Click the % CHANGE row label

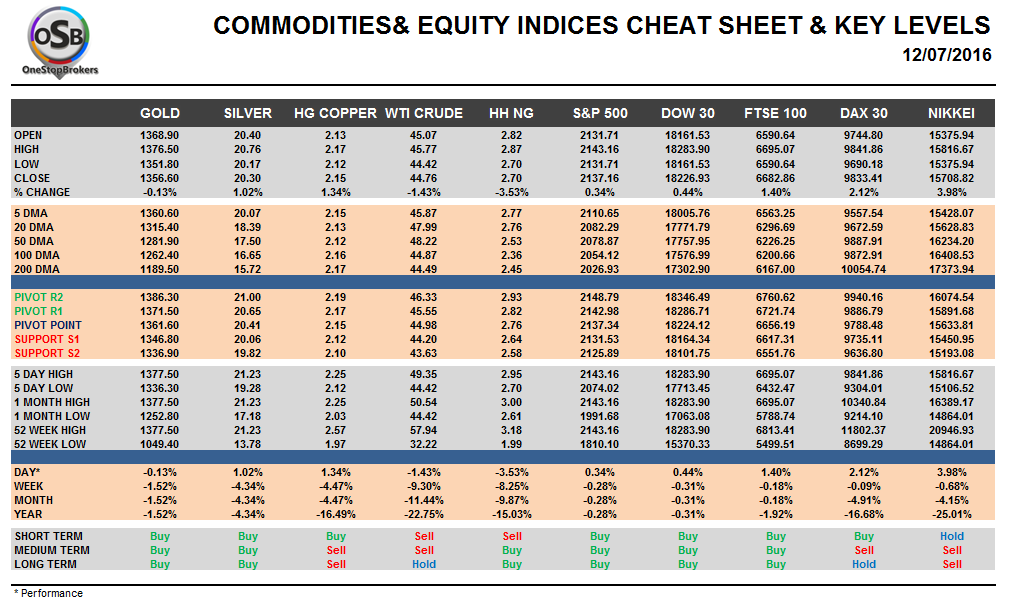[42, 191]
